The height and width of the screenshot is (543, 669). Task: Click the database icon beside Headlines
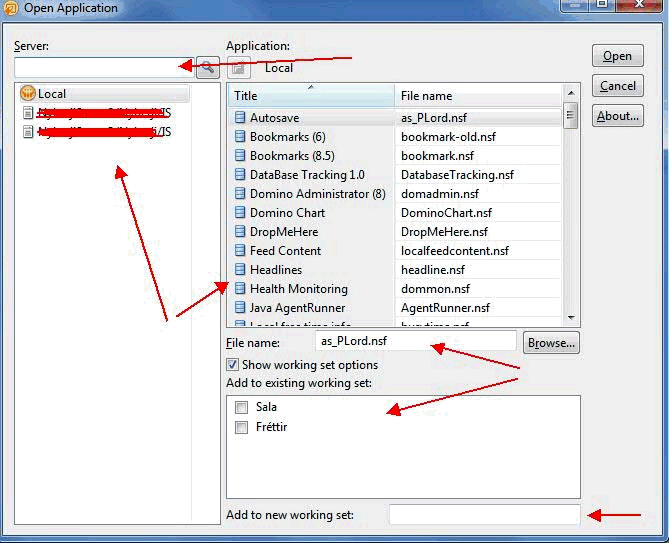[240, 270]
